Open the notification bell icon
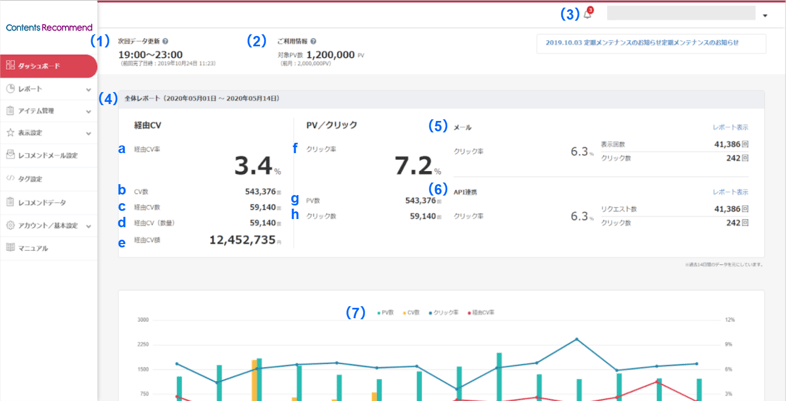Image resolution: width=786 pixels, height=401 pixels. 587,15
